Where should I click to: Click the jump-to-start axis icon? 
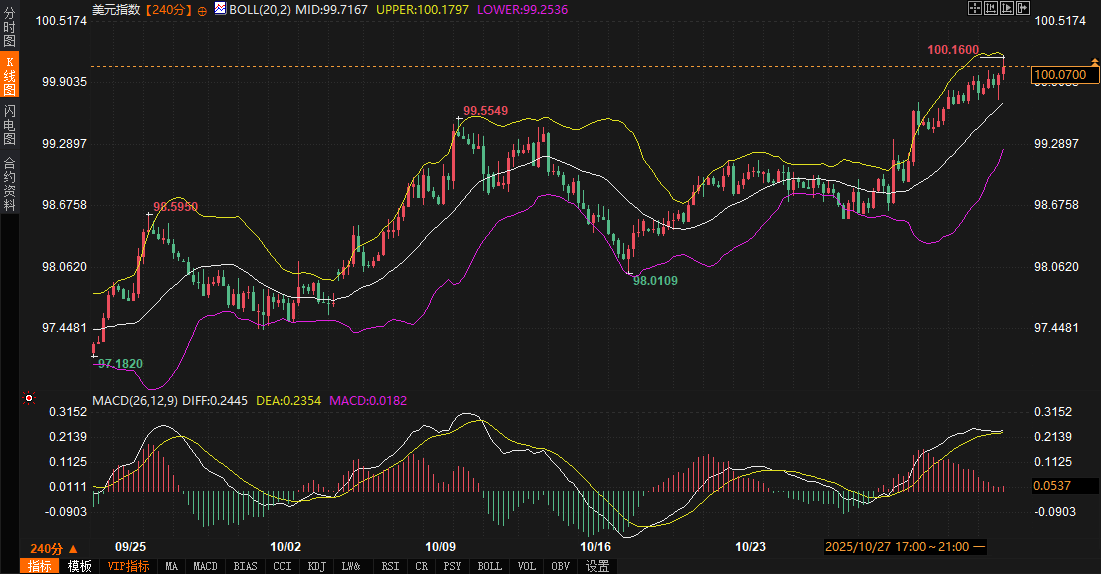pos(990,8)
